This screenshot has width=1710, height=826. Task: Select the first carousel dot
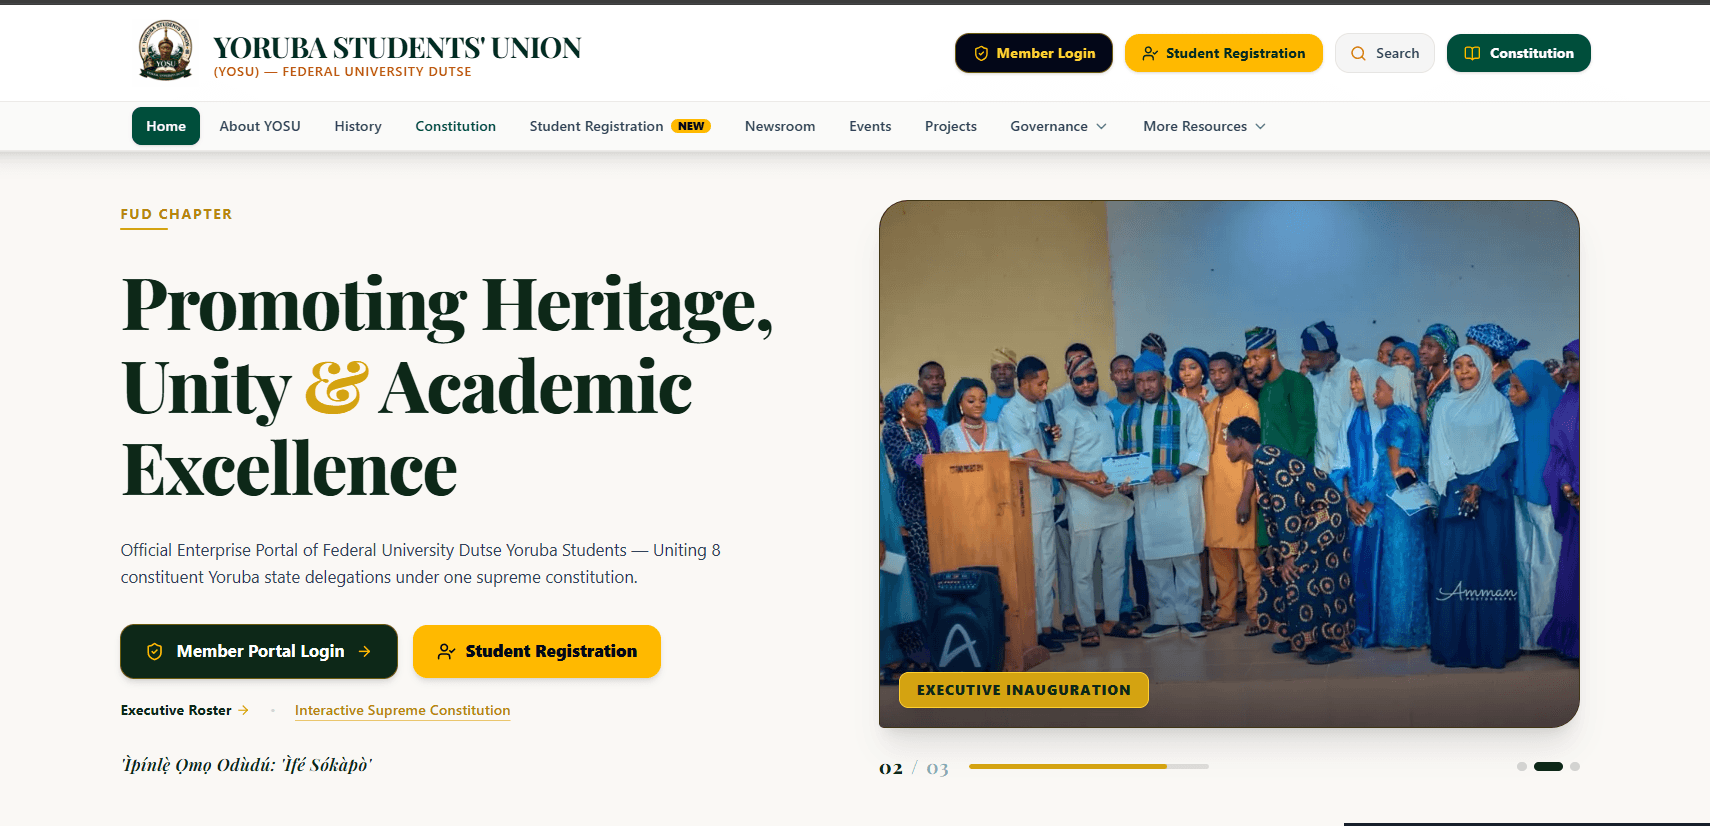tap(1521, 767)
